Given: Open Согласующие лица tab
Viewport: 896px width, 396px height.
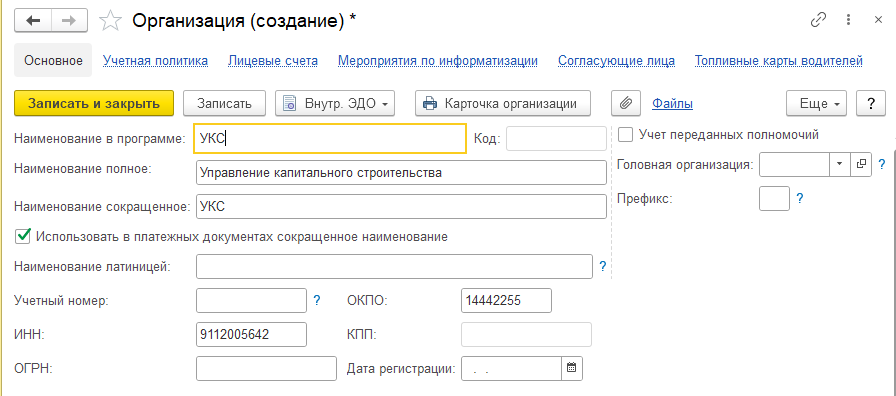Looking at the screenshot, I should pos(617,60).
